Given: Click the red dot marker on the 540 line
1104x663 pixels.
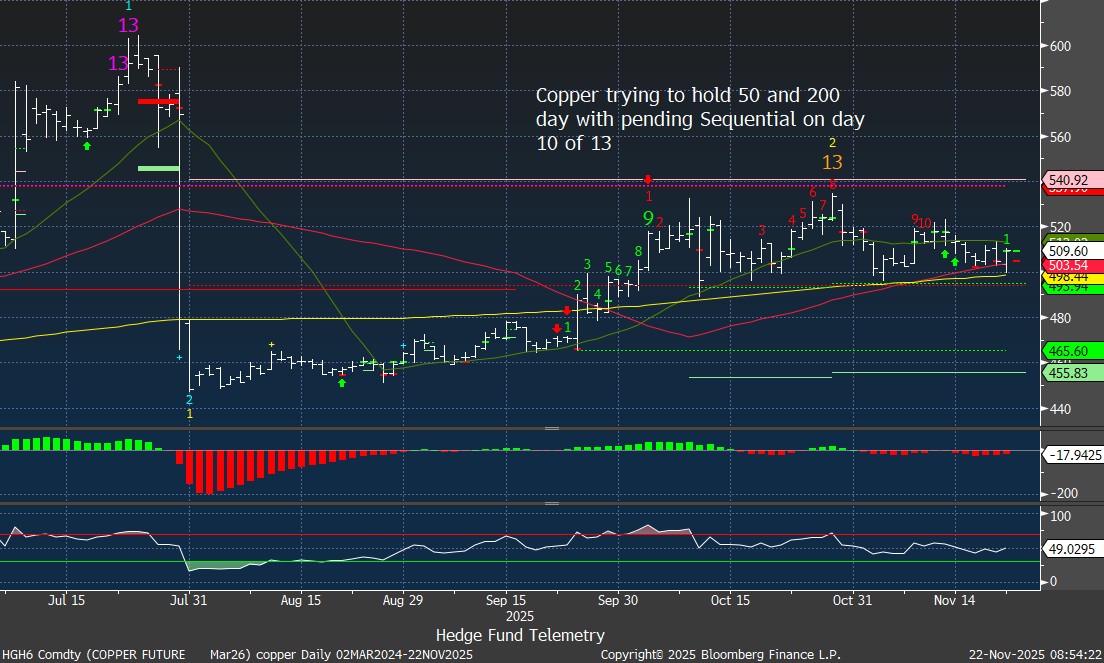Looking at the screenshot, I should pyautogui.click(x=648, y=179).
